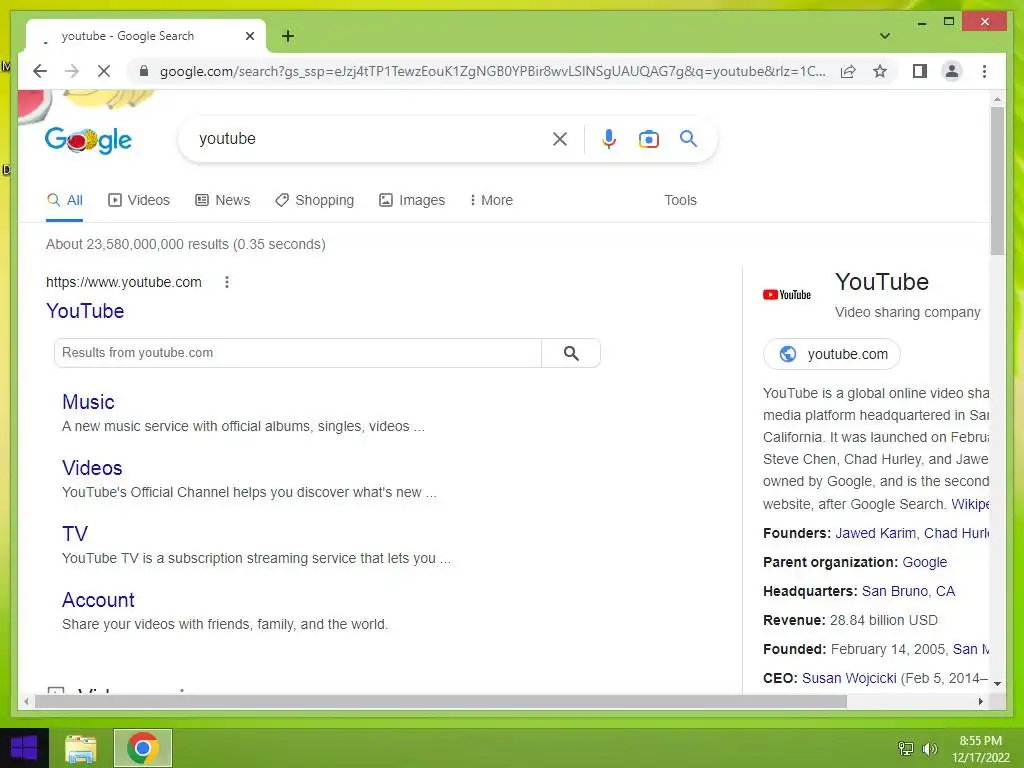Click the vertical scrollbar thumb
This screenshot has width=1024, height=768.
(997, 180)
